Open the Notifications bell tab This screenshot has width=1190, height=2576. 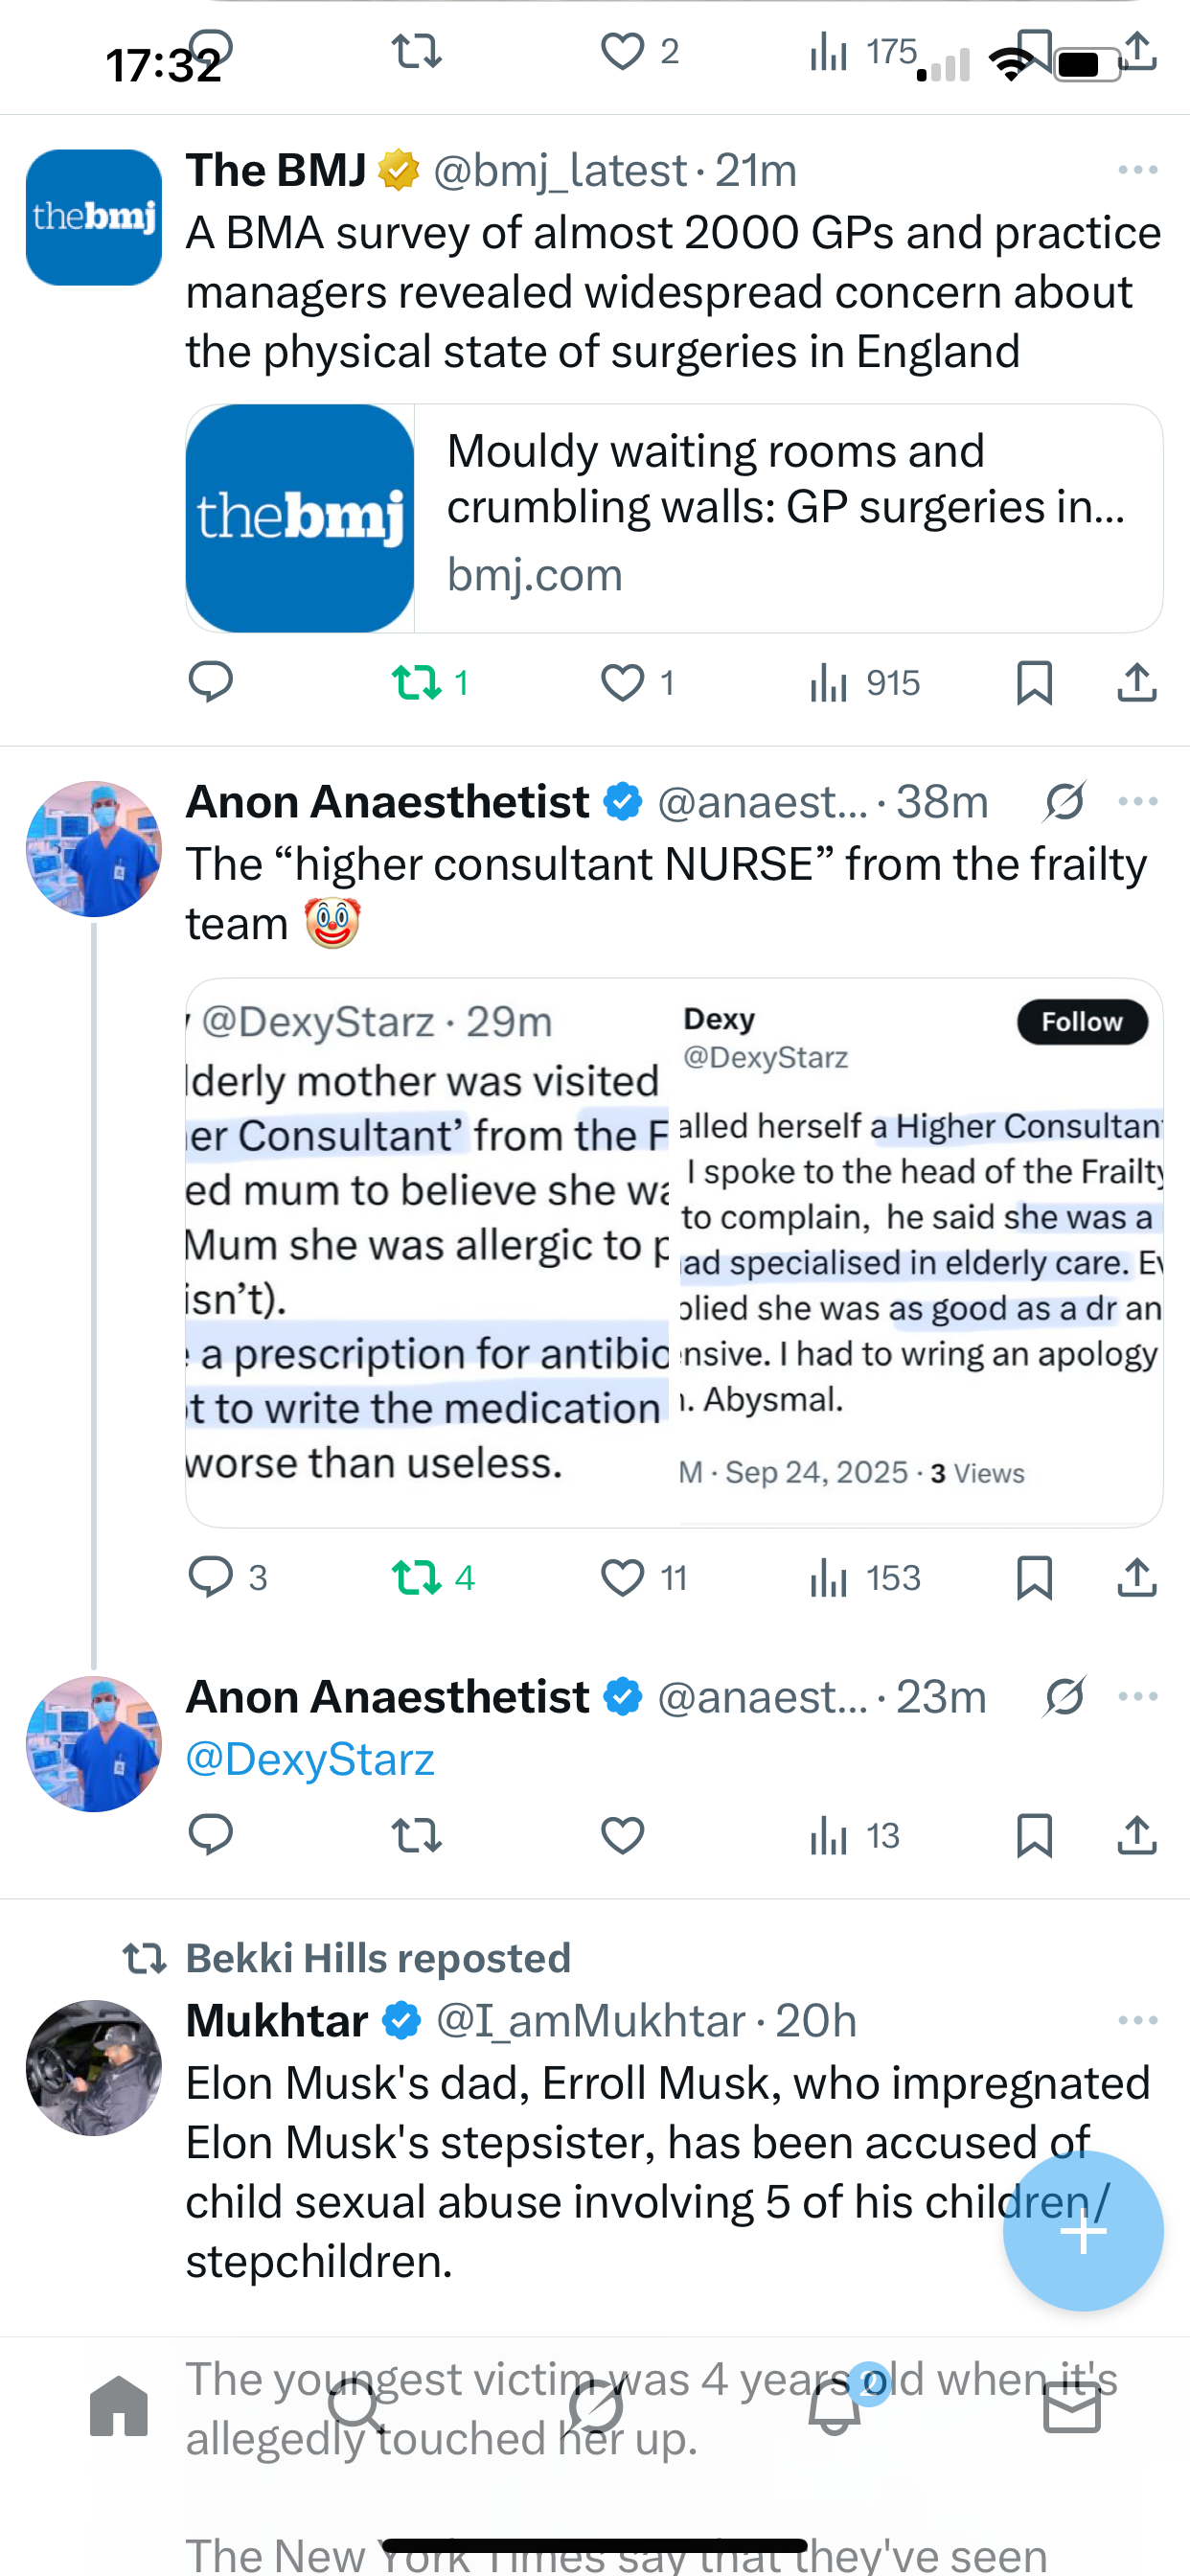[x=835, y=2406]
